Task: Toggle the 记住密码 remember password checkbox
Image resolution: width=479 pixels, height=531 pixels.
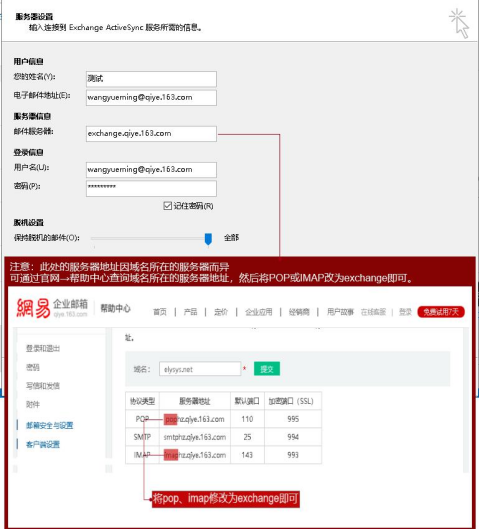Action: click(167, 206)
